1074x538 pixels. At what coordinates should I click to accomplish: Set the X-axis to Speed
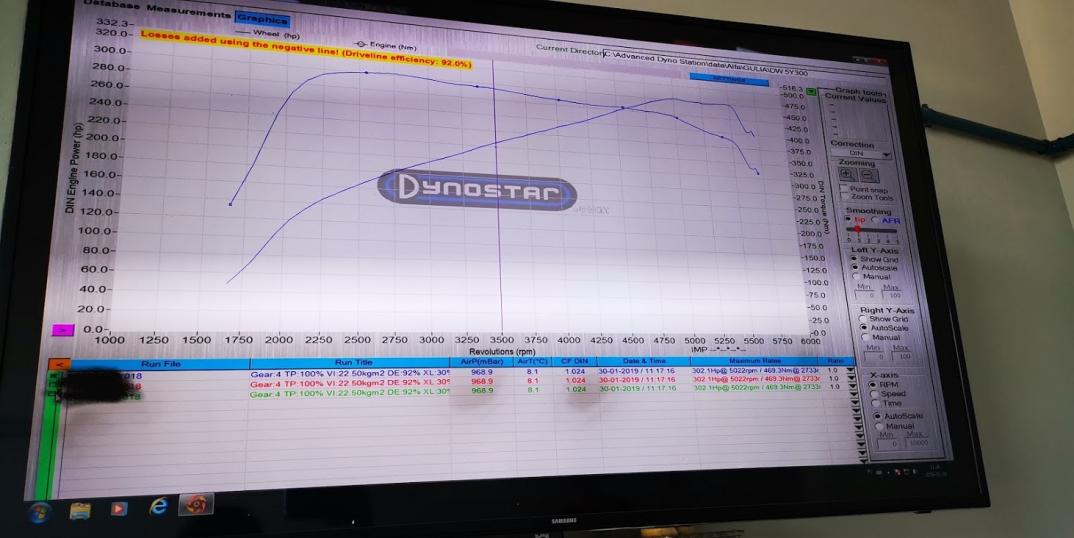(875, 394)
